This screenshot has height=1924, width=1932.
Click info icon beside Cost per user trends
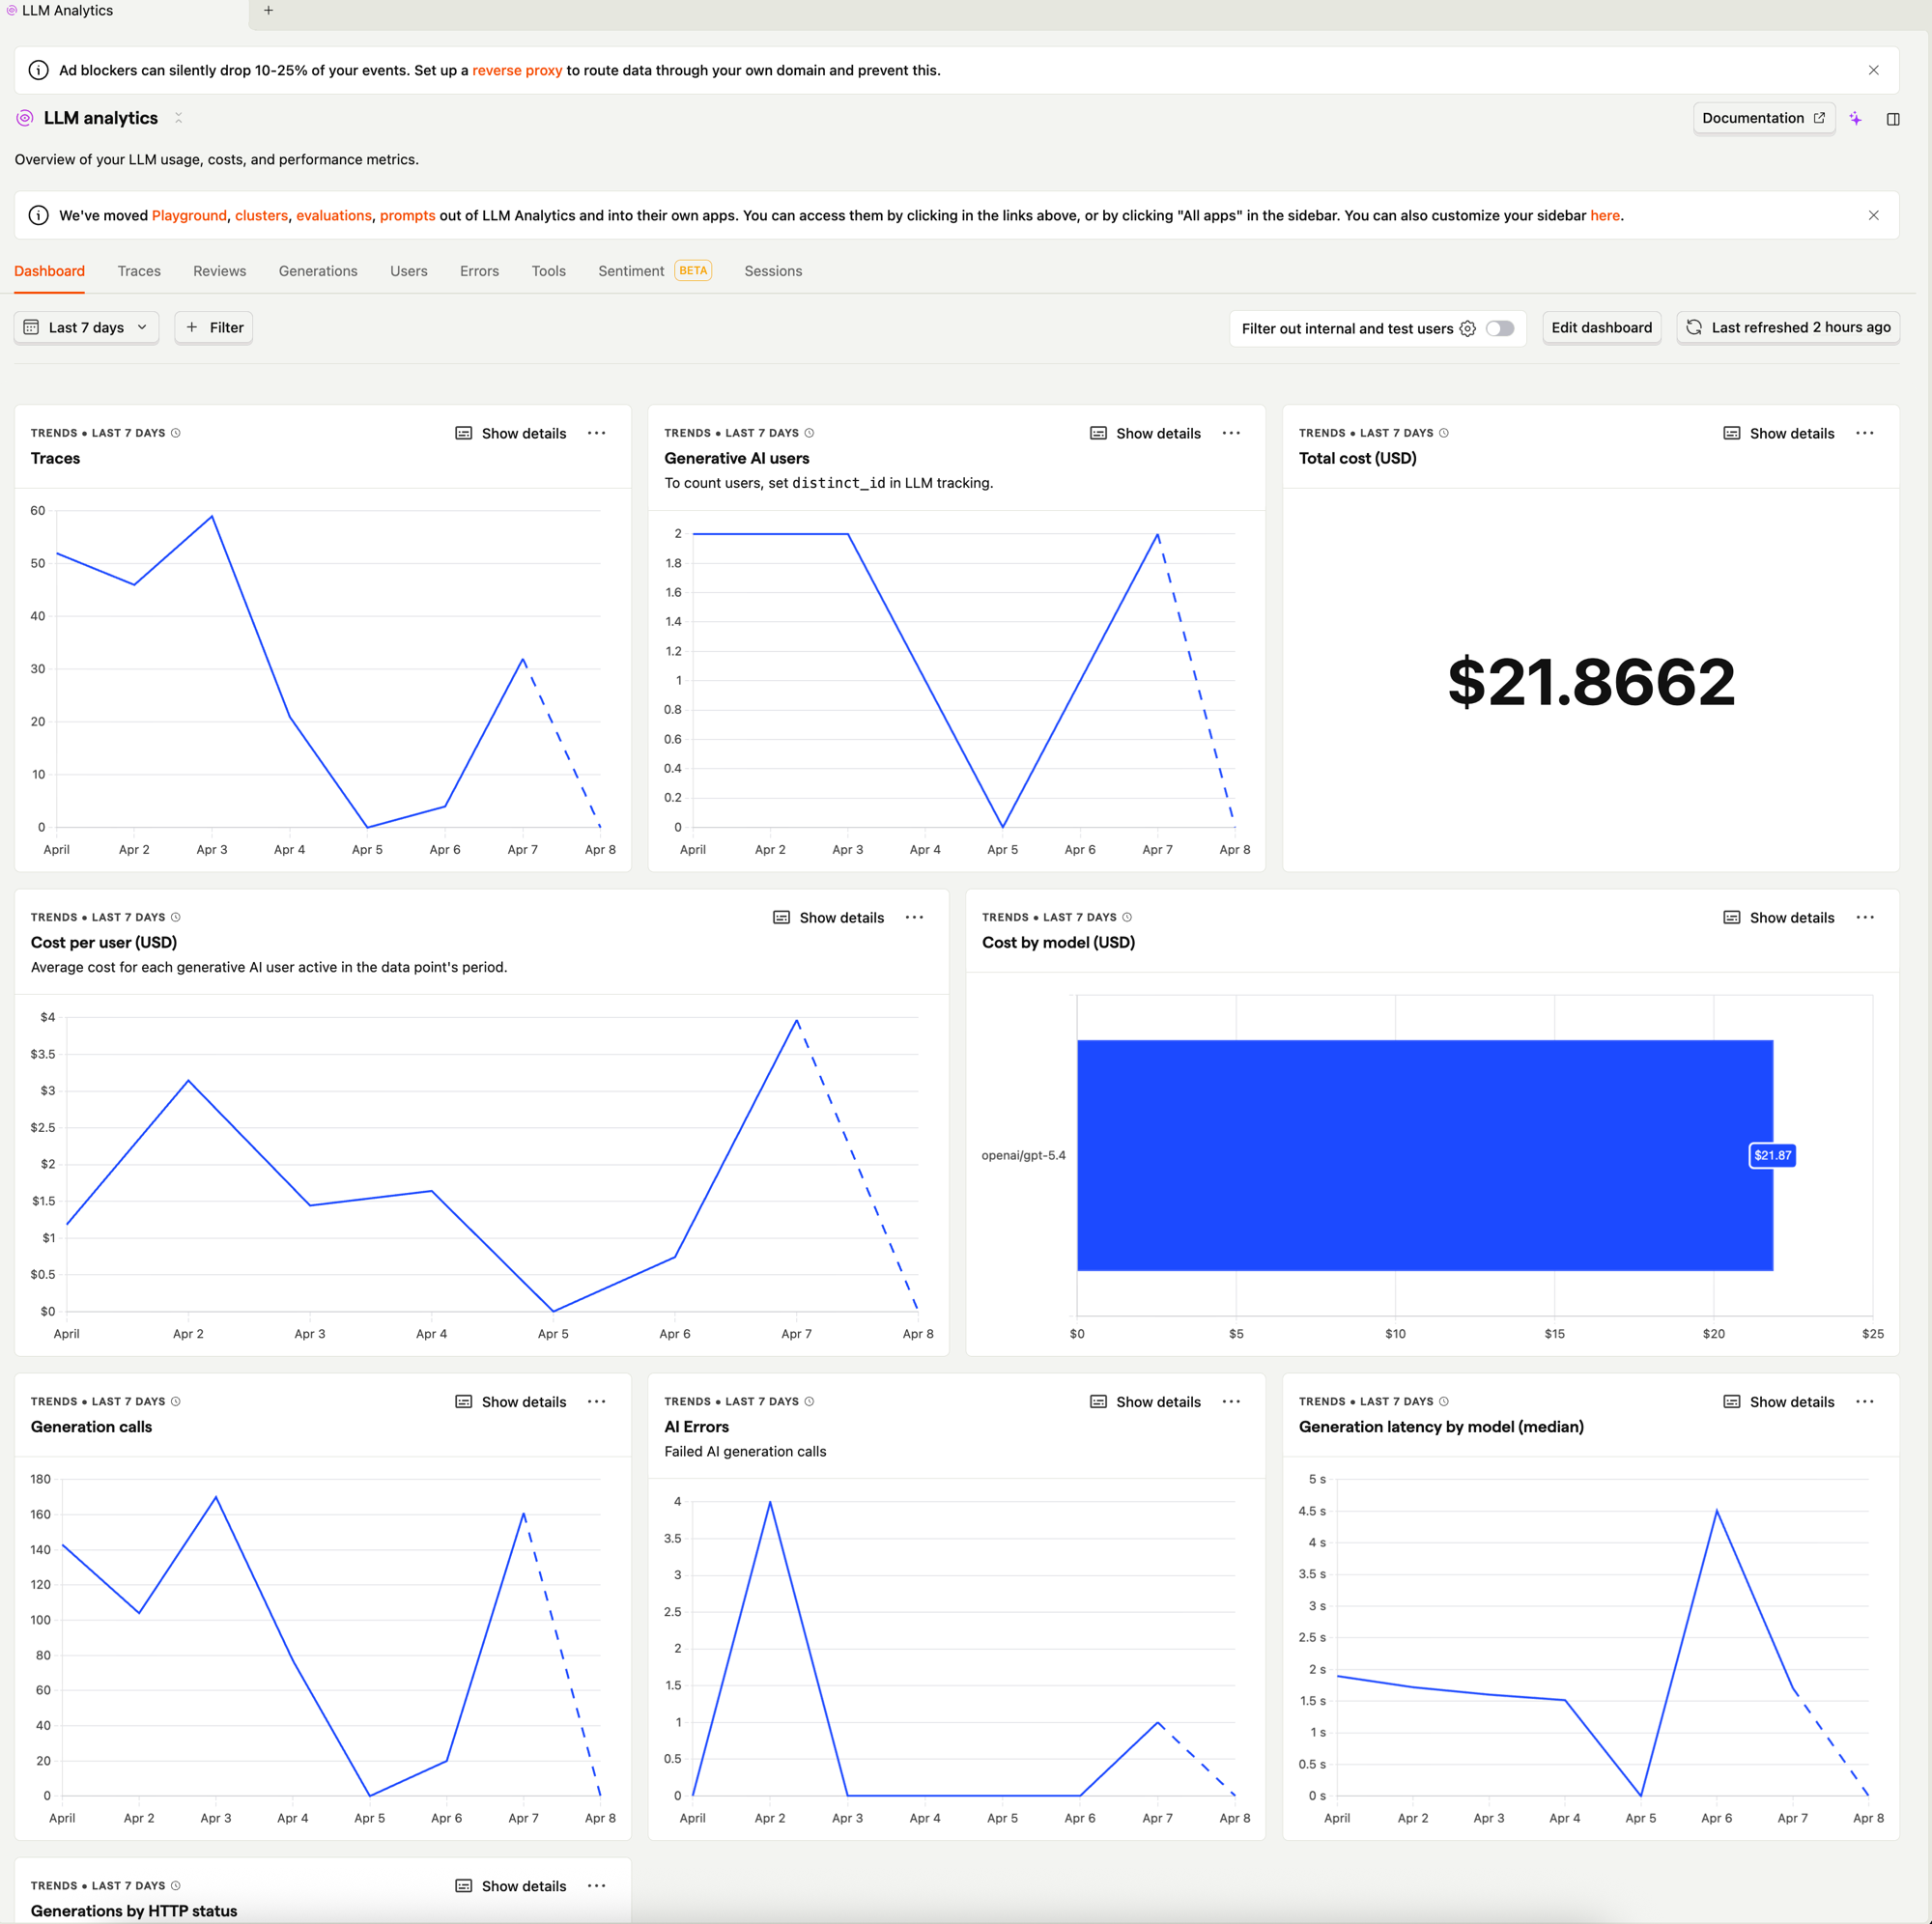(176, 917)
